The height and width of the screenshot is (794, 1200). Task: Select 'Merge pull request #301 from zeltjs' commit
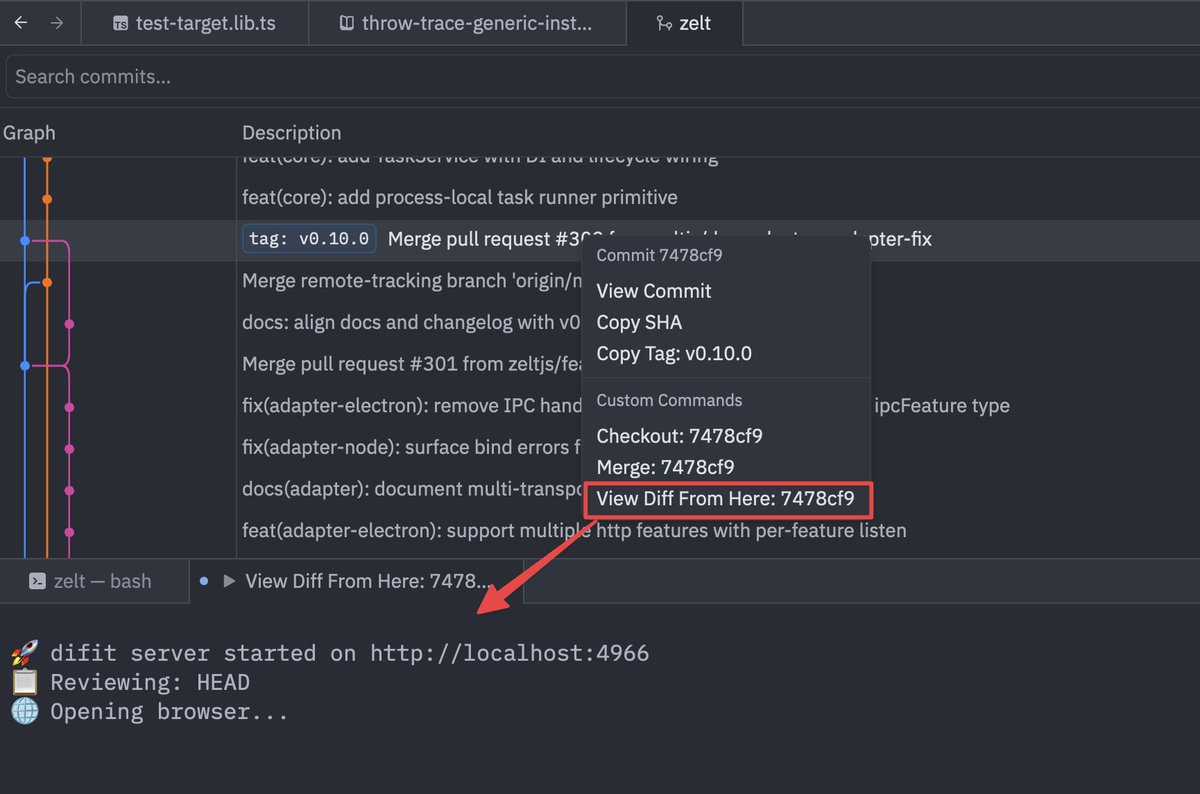coord(412,364)
